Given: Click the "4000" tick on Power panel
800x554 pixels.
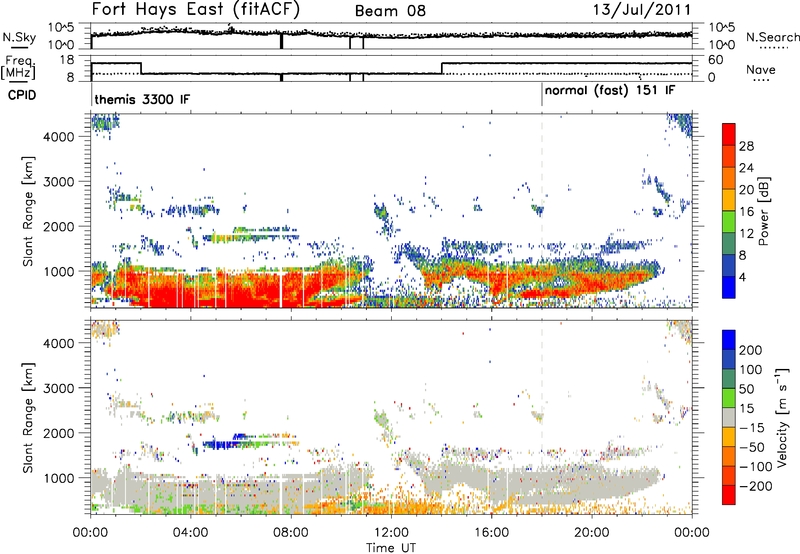Looking at the screenshot, I should [x=59, y=137].
